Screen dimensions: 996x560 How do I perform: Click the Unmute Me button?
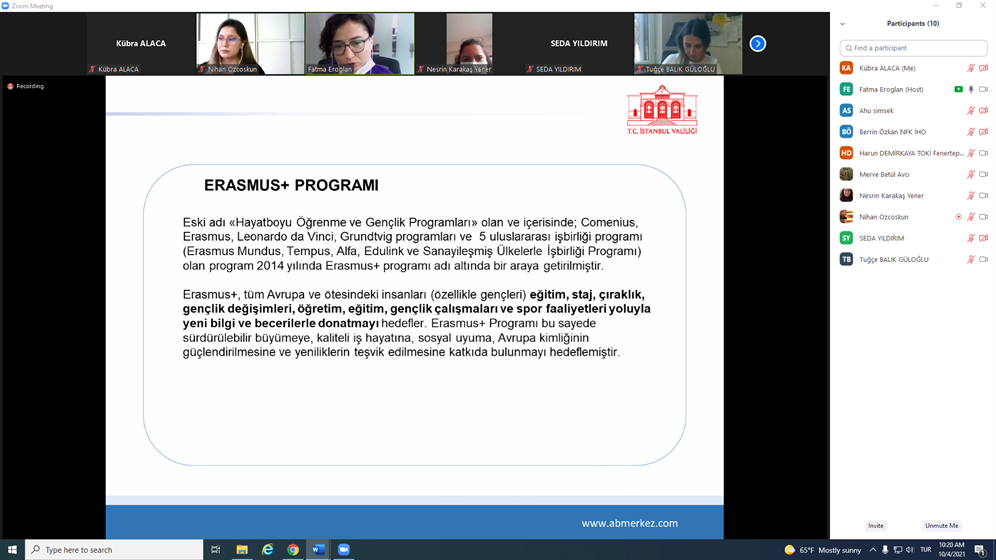tap(941, 525)
